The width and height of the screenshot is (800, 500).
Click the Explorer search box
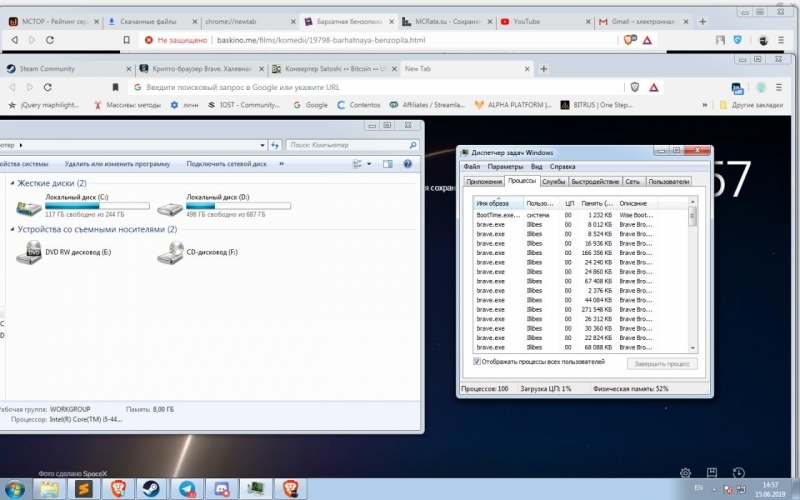point(353,145)
